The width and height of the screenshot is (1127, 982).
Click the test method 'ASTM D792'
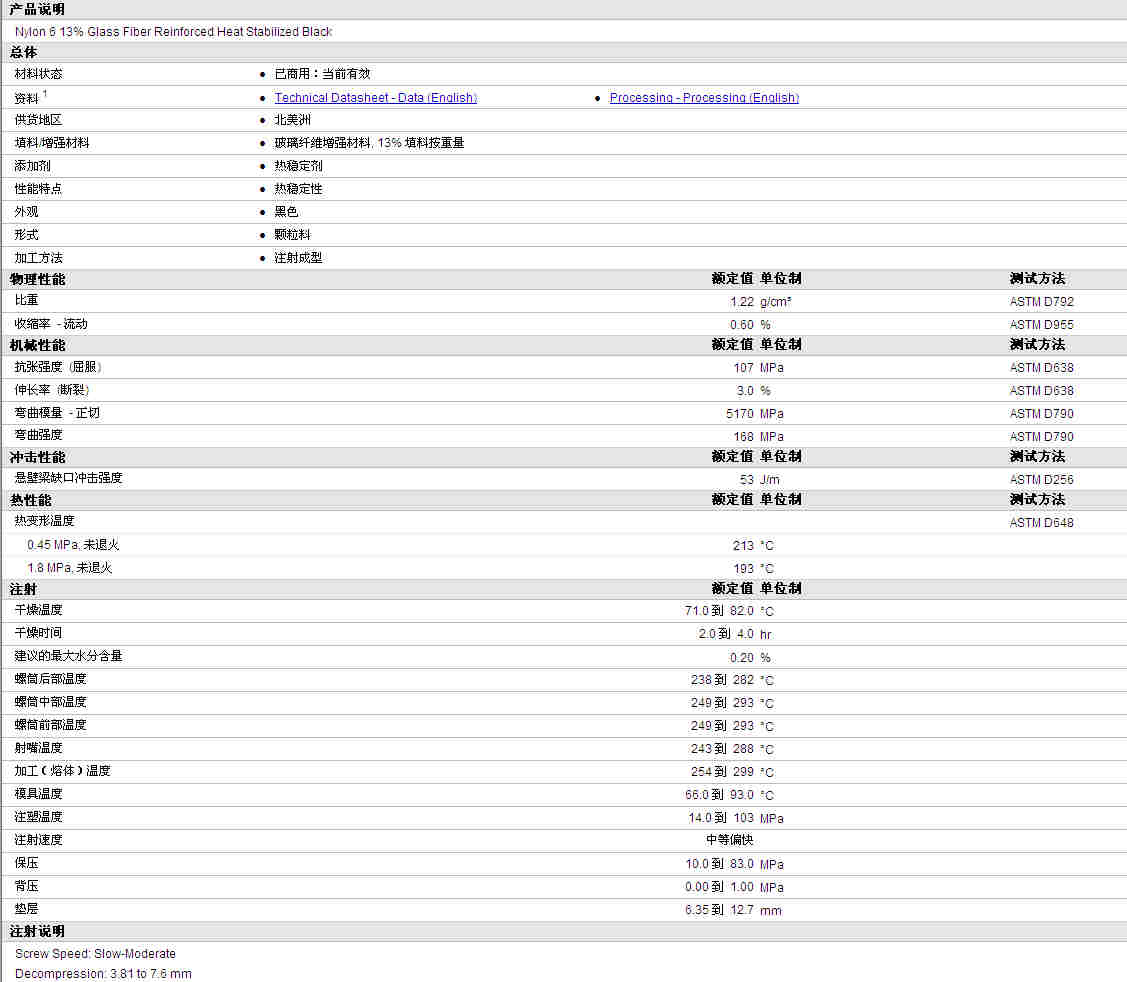[x=1041, y=302]
